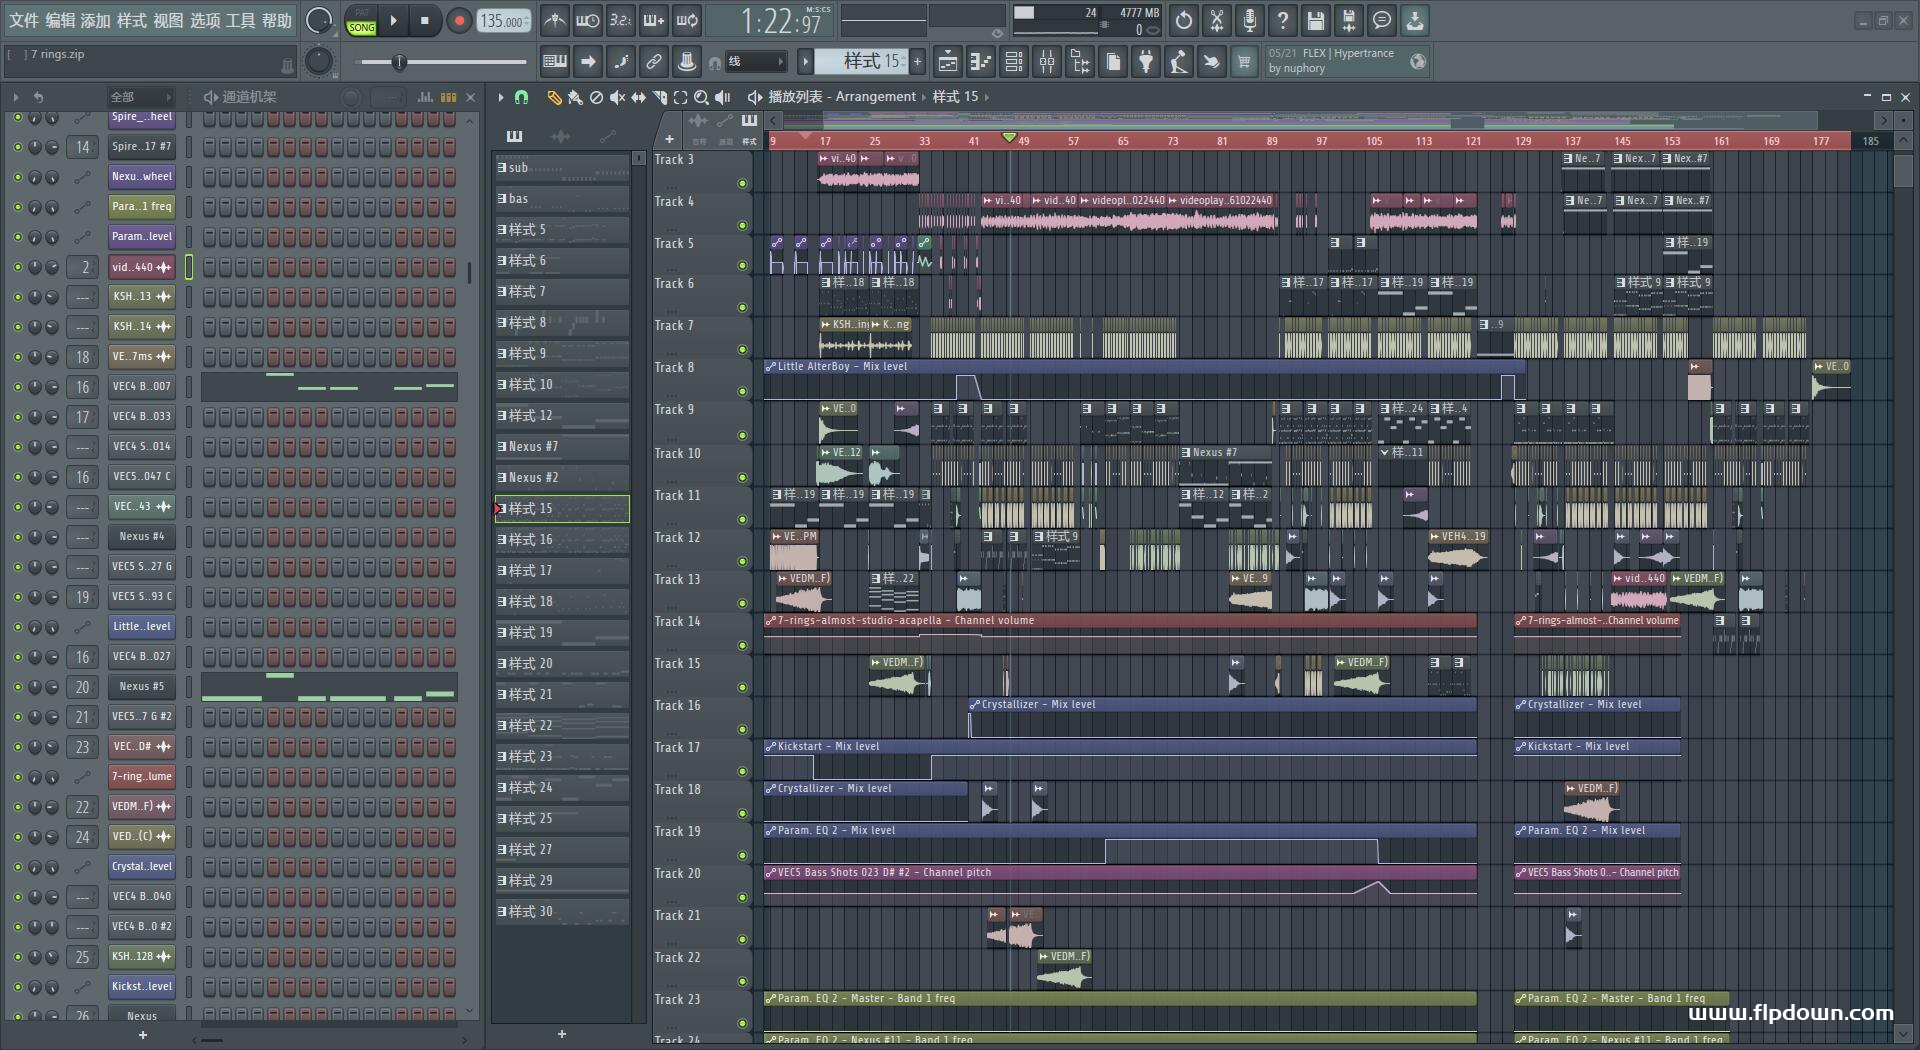Open the tempo tapper icon
The height and width of the screenshot is (1050, 1920).
(1179, 62)
